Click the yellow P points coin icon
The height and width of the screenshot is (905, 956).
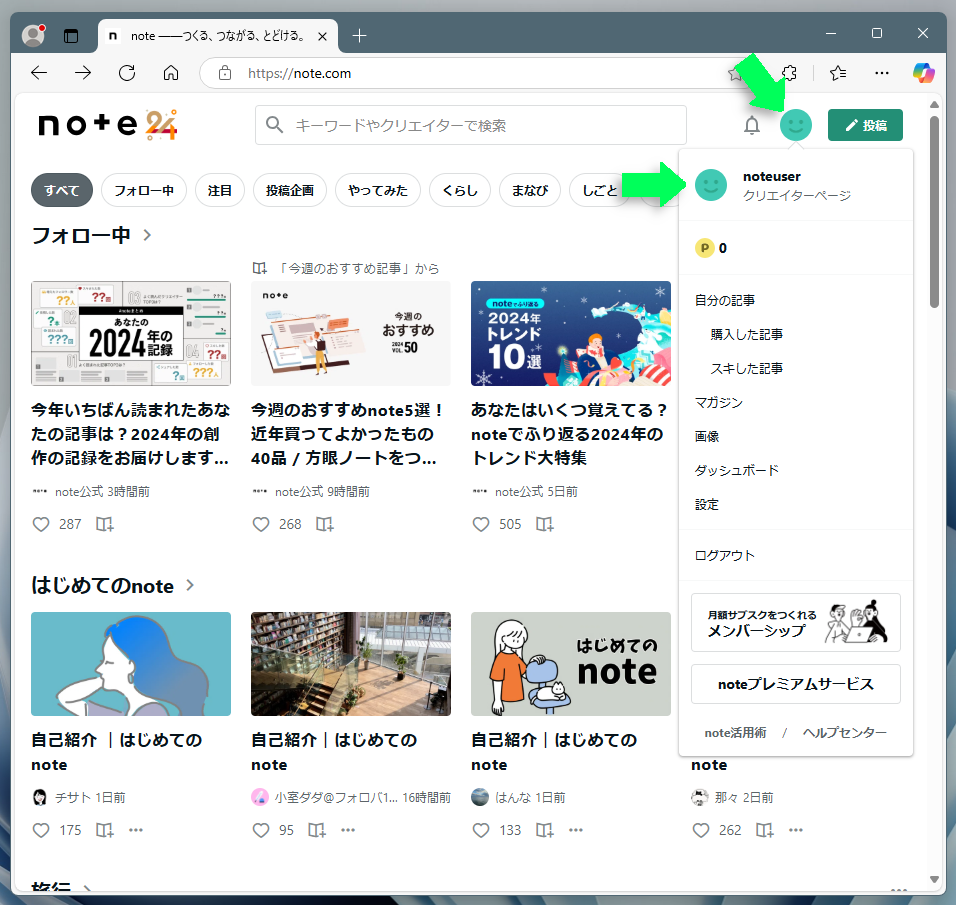(x=705, y=248)
